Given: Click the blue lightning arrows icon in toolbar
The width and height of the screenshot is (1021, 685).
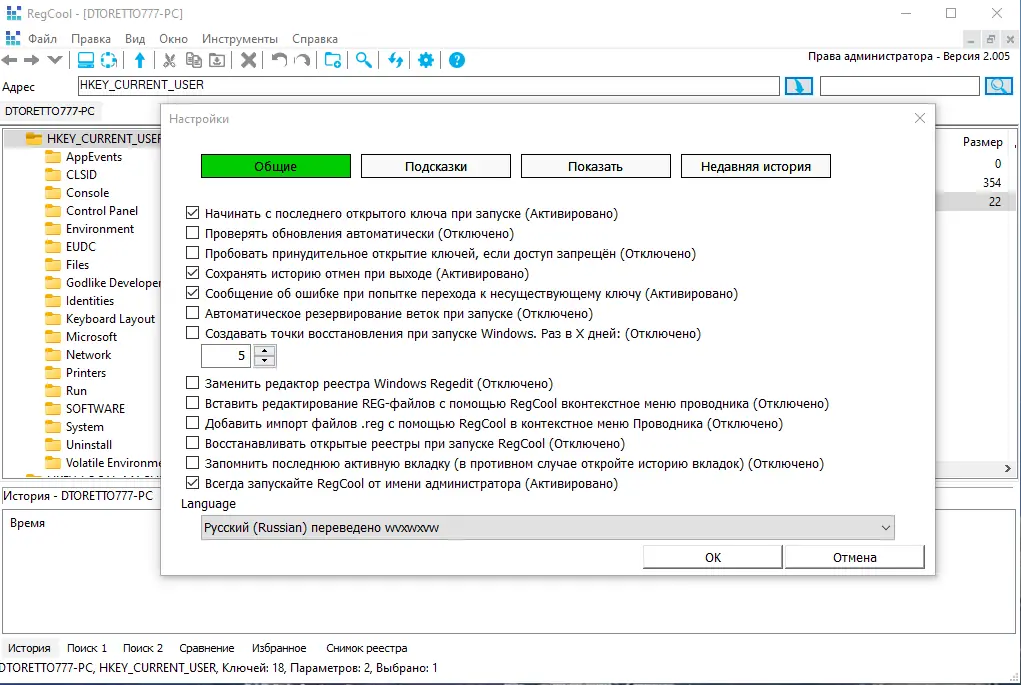Looking at the screenshot, I should (395, 61).
